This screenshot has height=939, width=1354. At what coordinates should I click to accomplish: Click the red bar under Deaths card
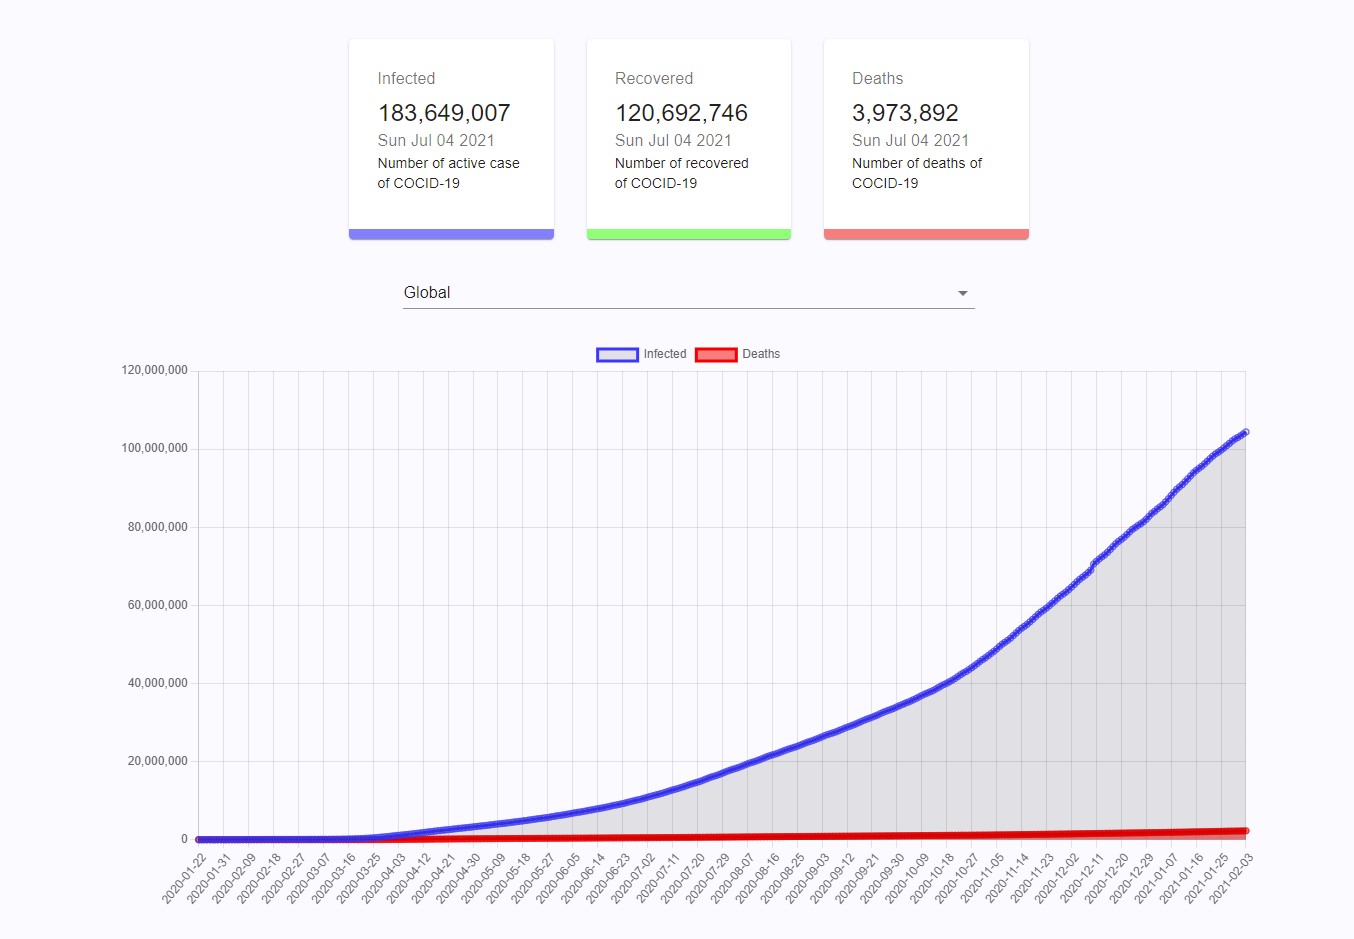point(926,234)
